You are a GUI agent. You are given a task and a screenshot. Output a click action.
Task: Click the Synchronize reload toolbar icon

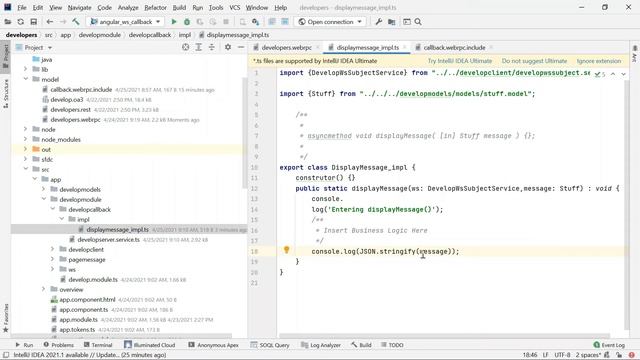pyautogui.click(x=21, y=22)
